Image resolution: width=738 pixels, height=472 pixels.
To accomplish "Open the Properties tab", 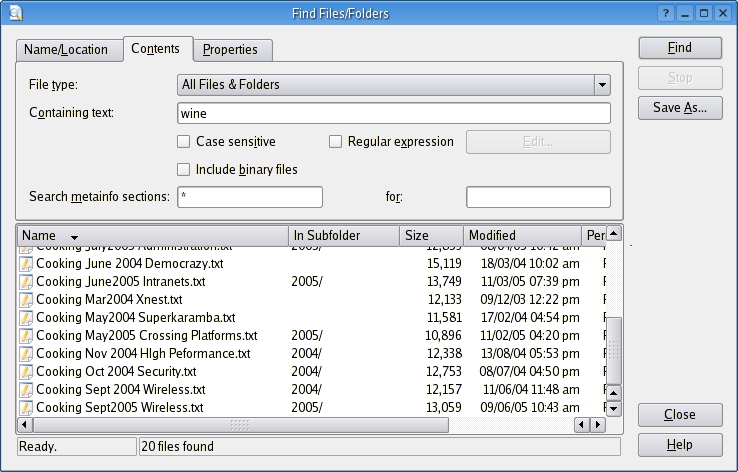I will (x=230, y=50).
